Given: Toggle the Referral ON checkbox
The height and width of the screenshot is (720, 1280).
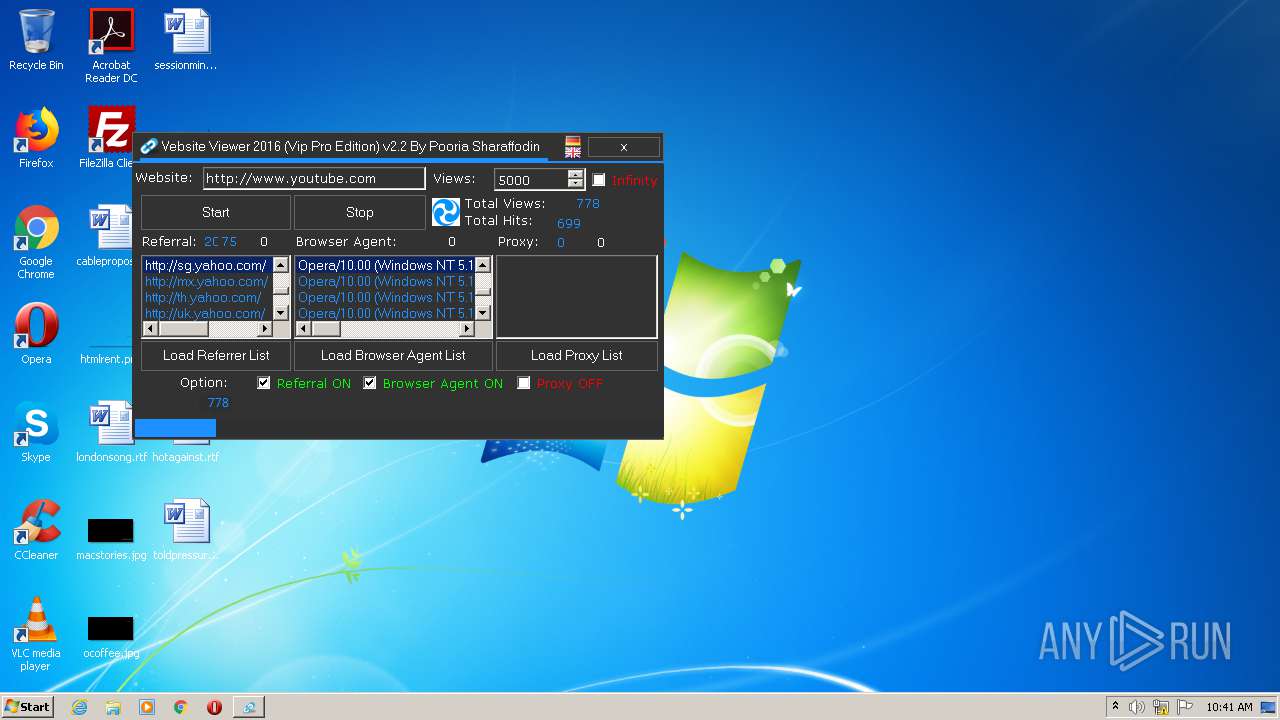Looking at the screenshot, I should [264, 383].
